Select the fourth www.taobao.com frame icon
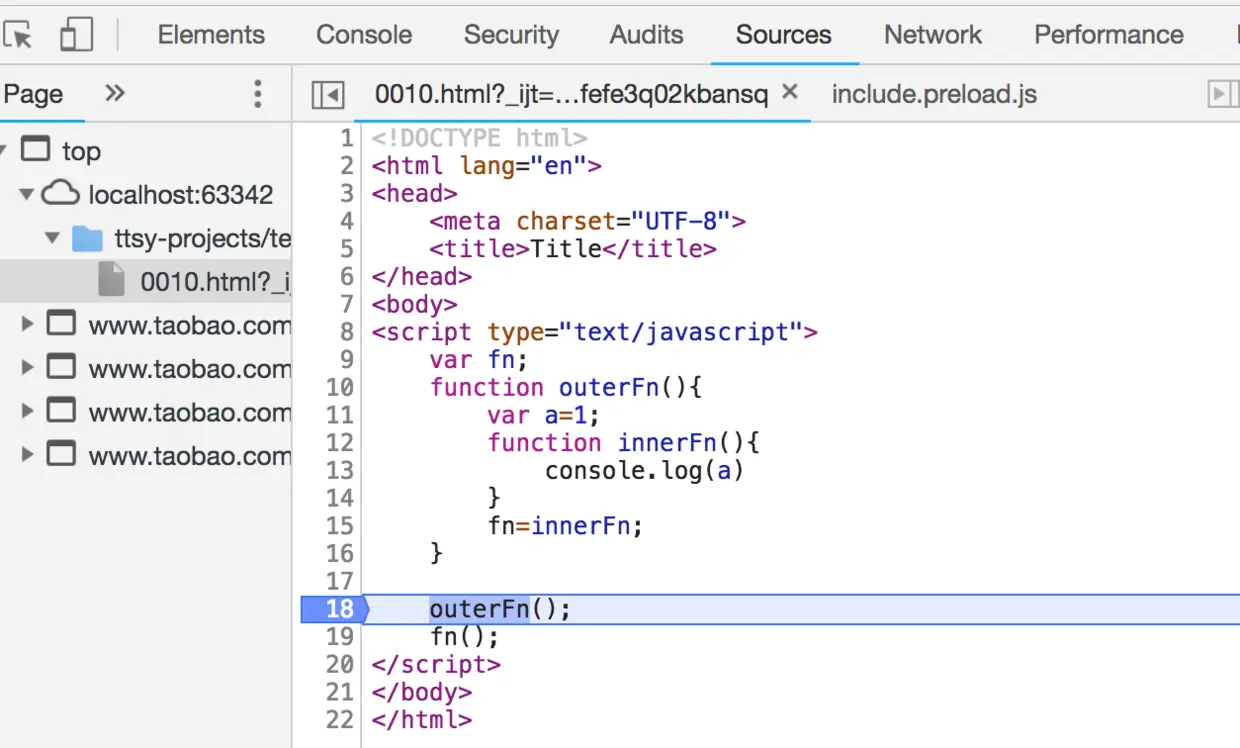This screenshot has height=748, width=1240. [x=62, y=454]
